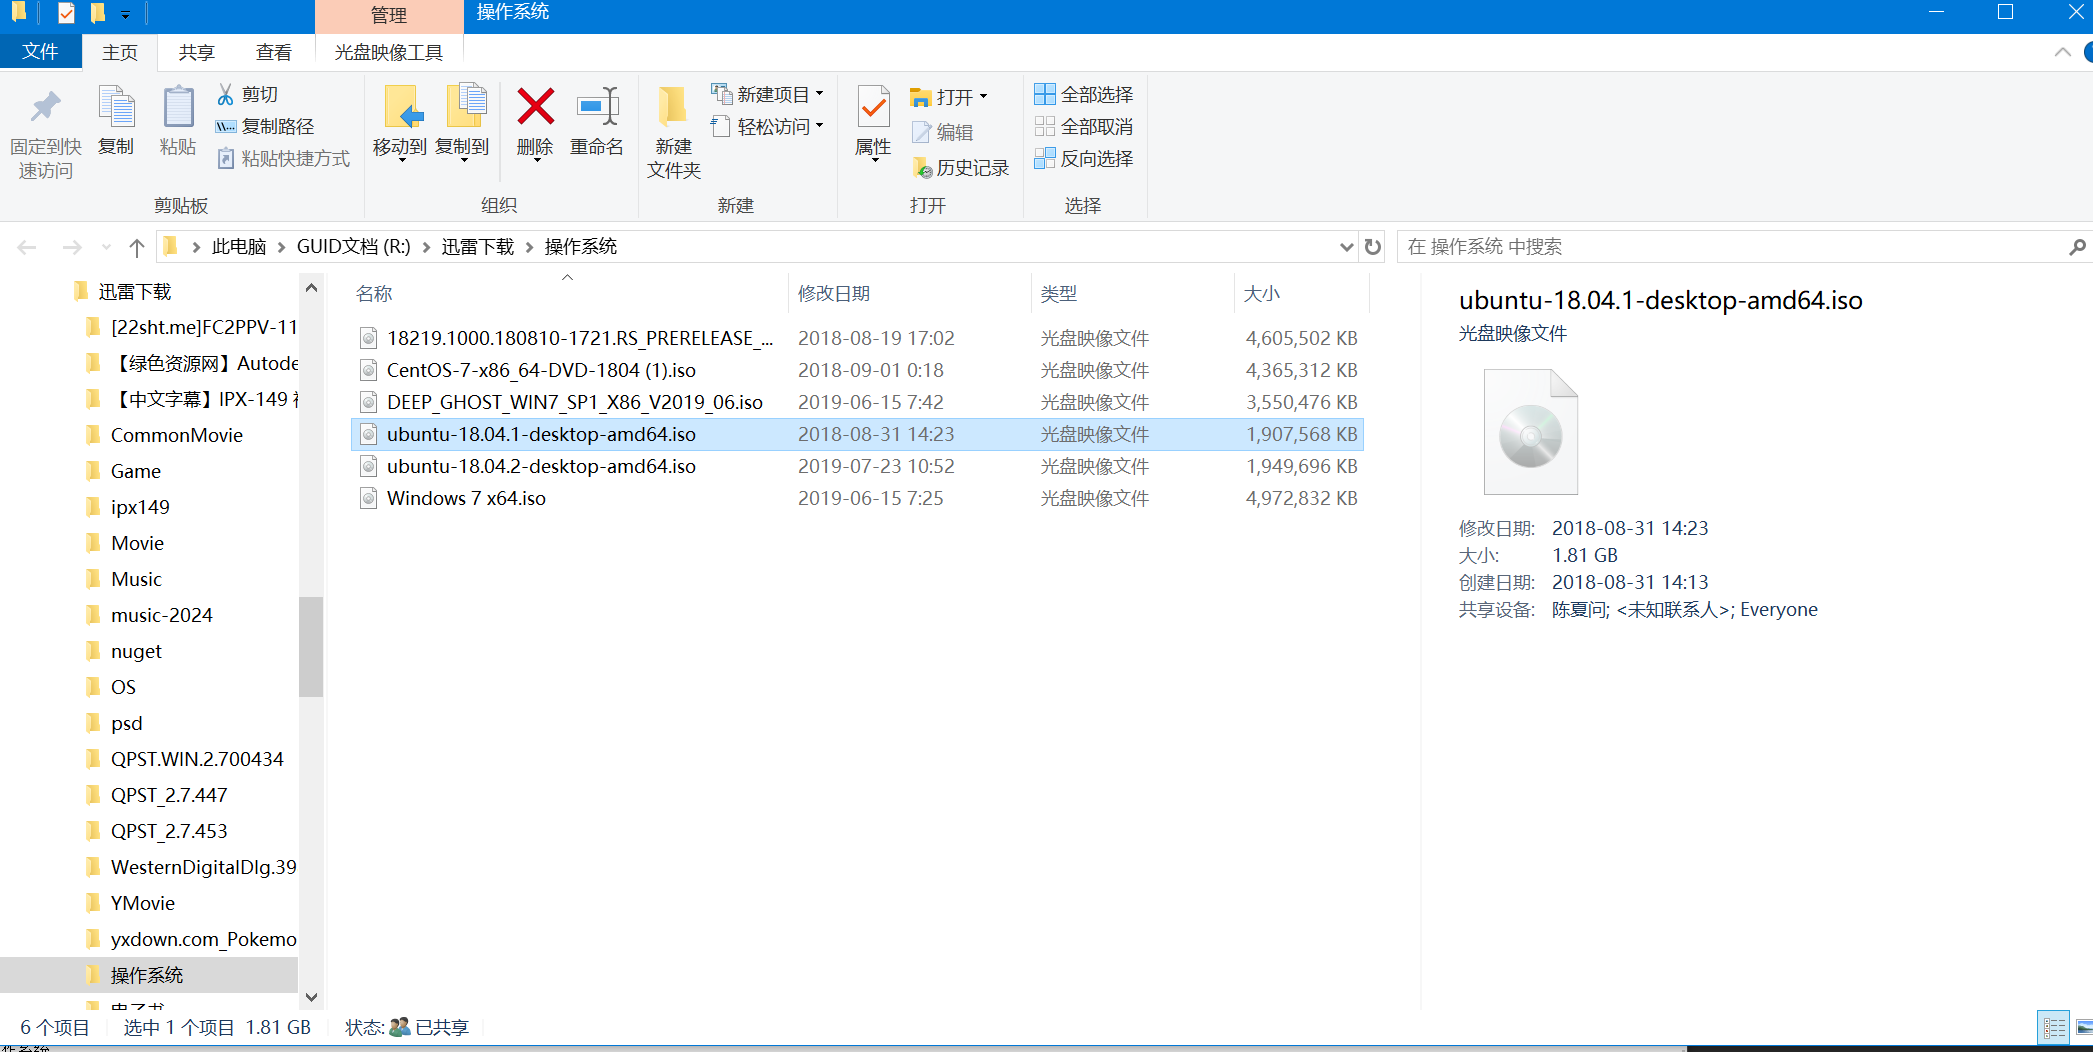This screenshot has height=1052, width=2093.
Task: Open the Open button dropdown arrow
Action: coord(984,96)
